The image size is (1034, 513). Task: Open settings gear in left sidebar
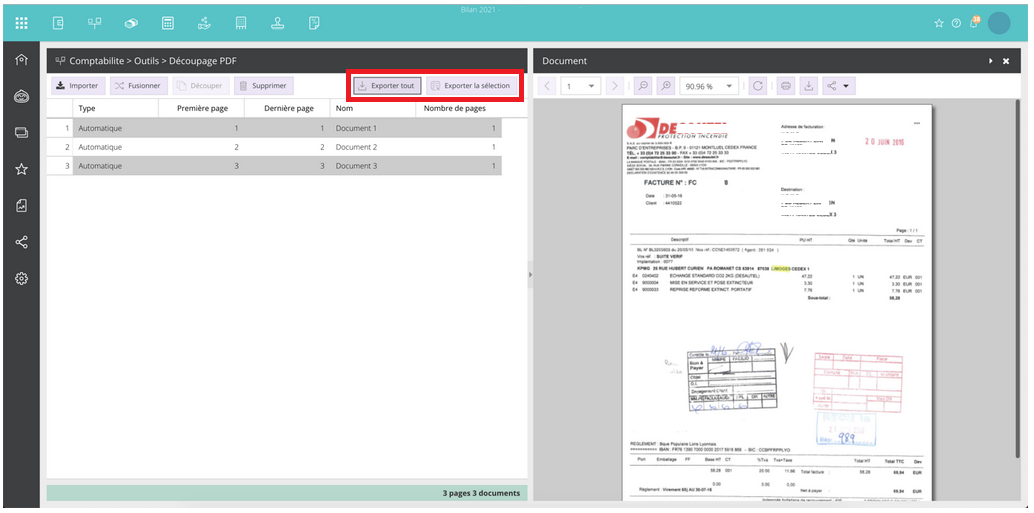point(21,278)
